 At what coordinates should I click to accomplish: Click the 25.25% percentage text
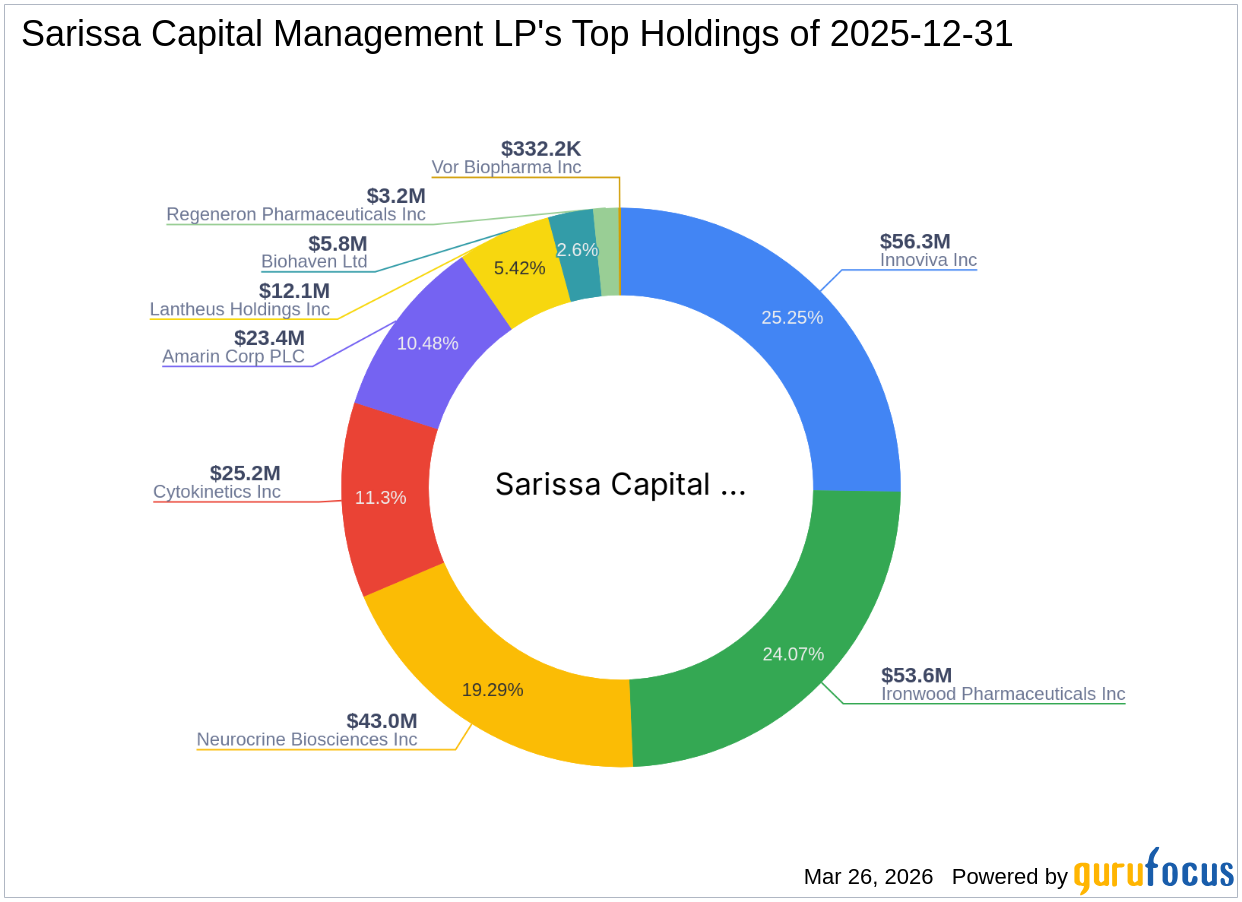coord(792,317)
